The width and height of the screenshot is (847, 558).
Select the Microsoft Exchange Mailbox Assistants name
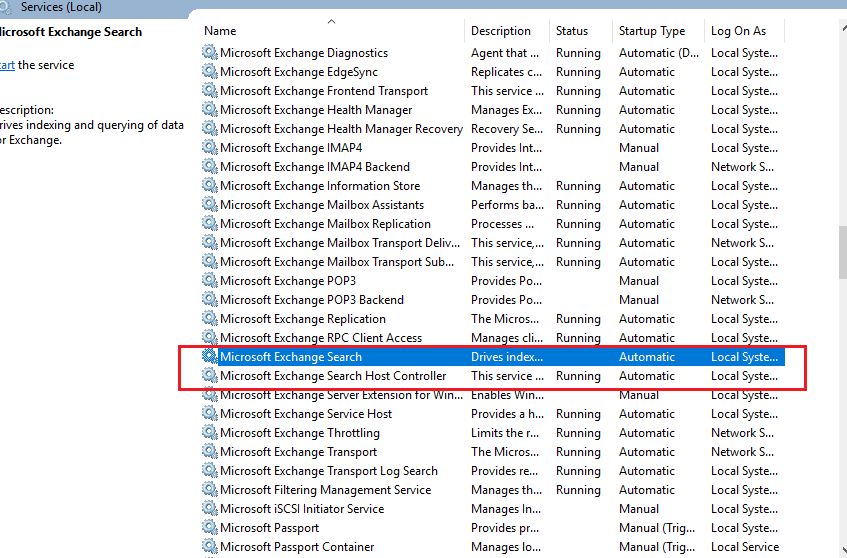[322, 205]
